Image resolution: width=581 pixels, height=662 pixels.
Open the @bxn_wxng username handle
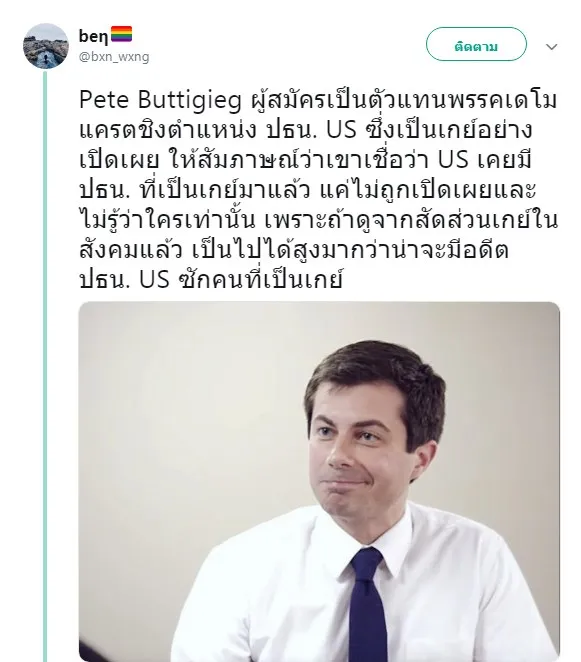point(114,57)
